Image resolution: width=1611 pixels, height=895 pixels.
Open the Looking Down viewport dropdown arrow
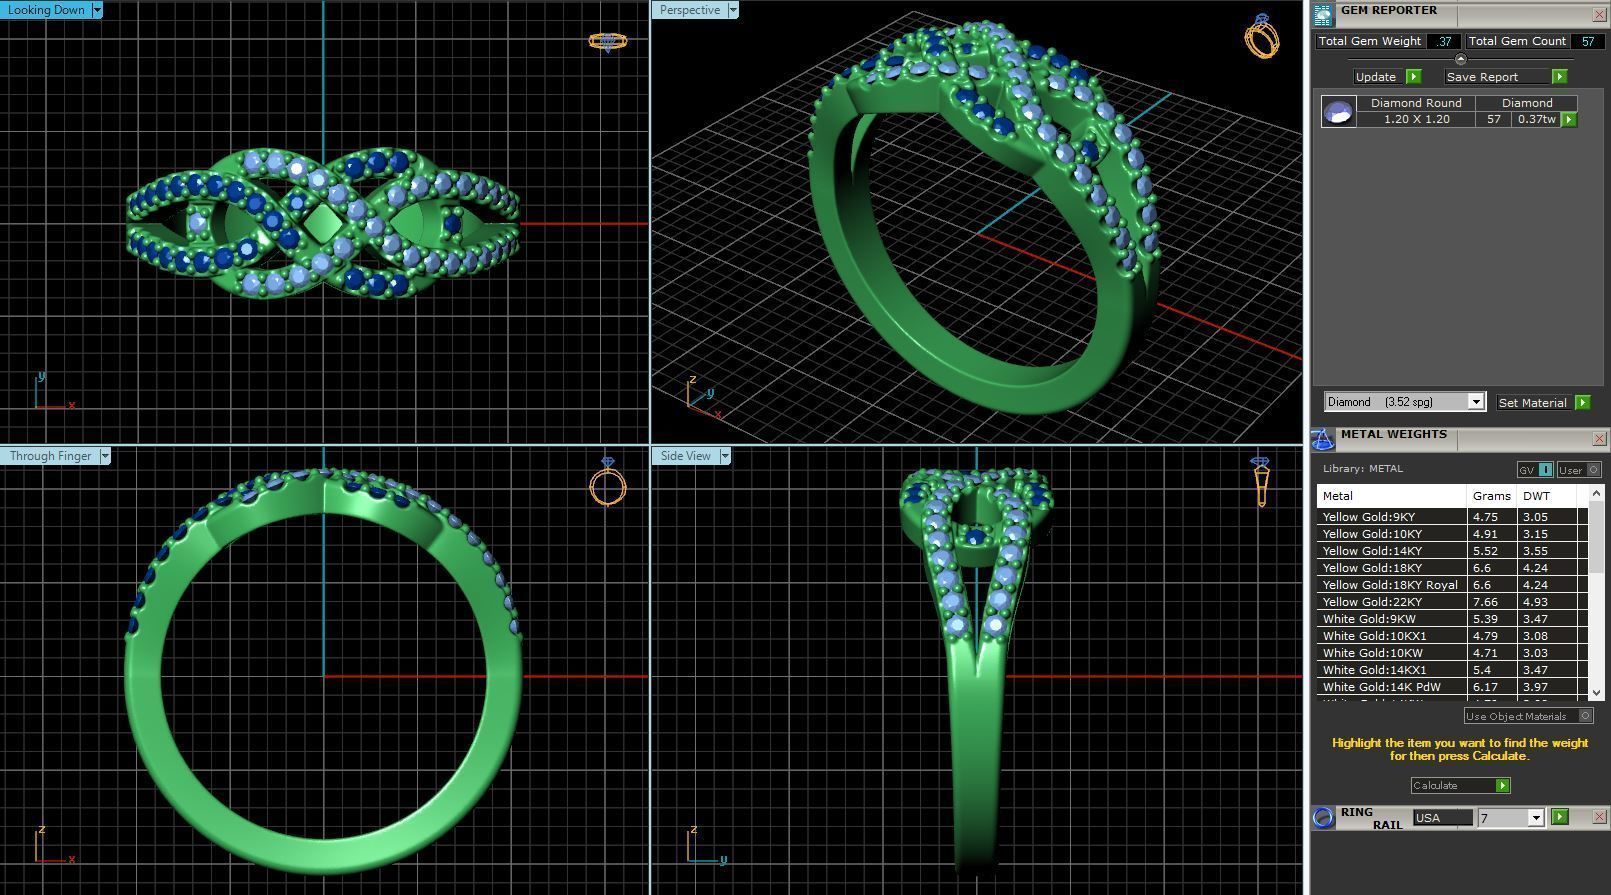[97, 10]
